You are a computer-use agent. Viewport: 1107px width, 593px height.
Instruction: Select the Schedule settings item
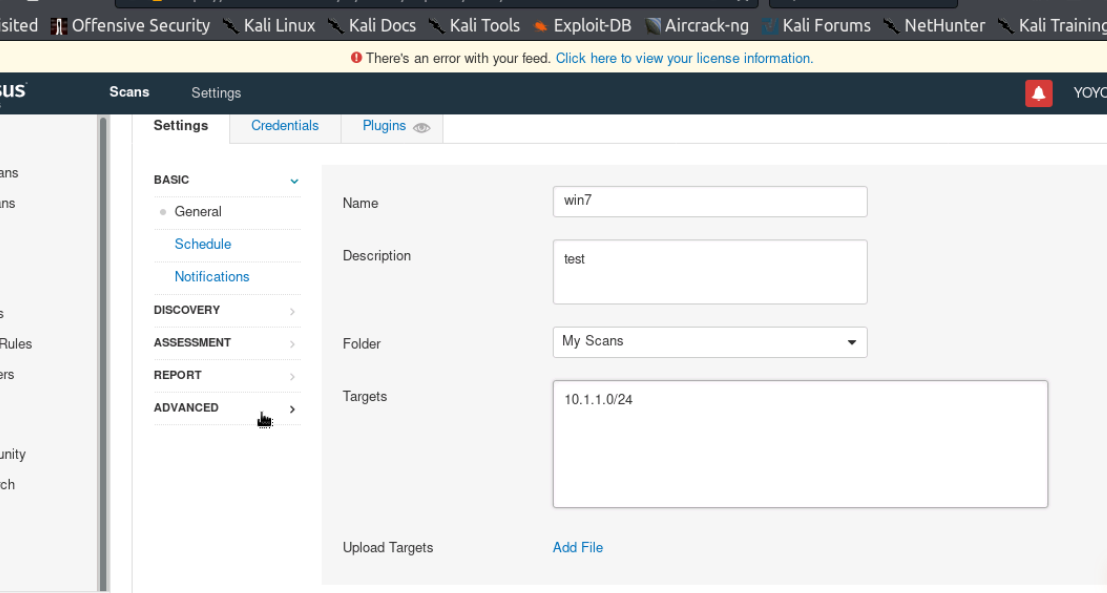click(x=203, y=244)
